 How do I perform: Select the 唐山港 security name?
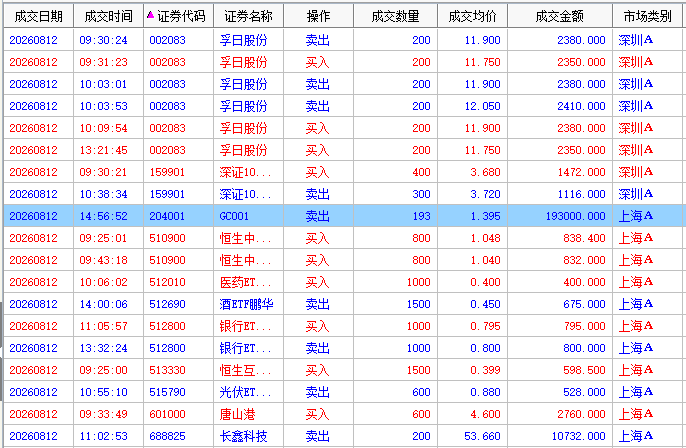[x=237, y=414]
